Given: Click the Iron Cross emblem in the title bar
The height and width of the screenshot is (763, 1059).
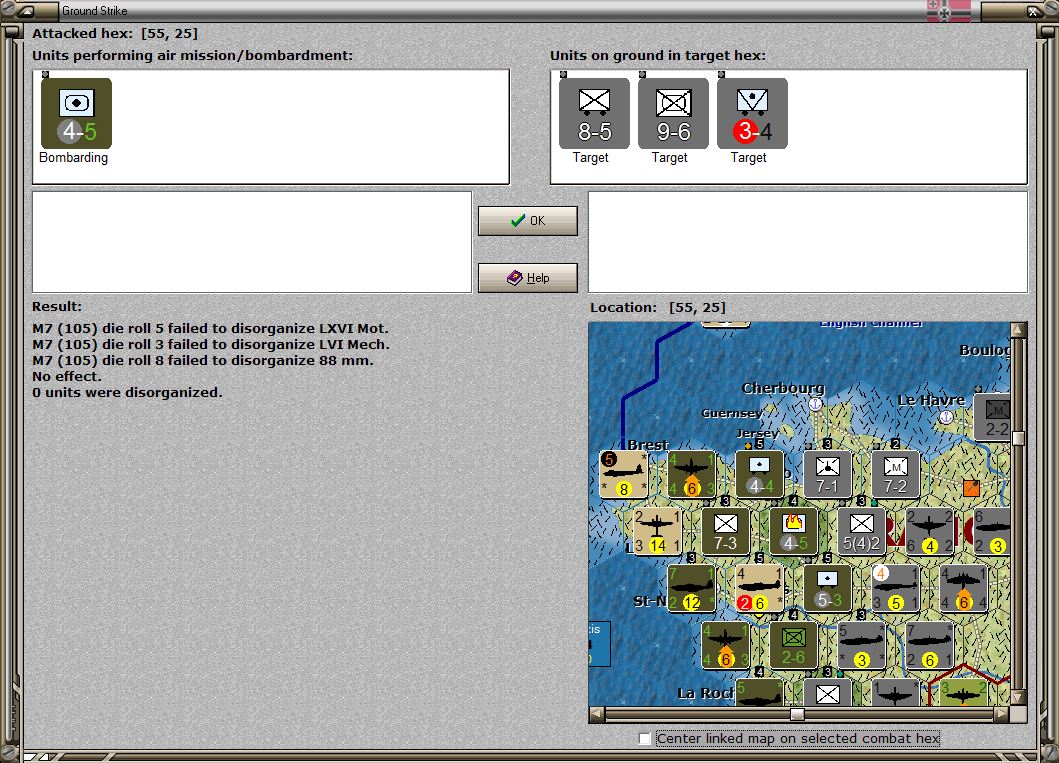Looking at the screenshot, I should coord(945,10).
